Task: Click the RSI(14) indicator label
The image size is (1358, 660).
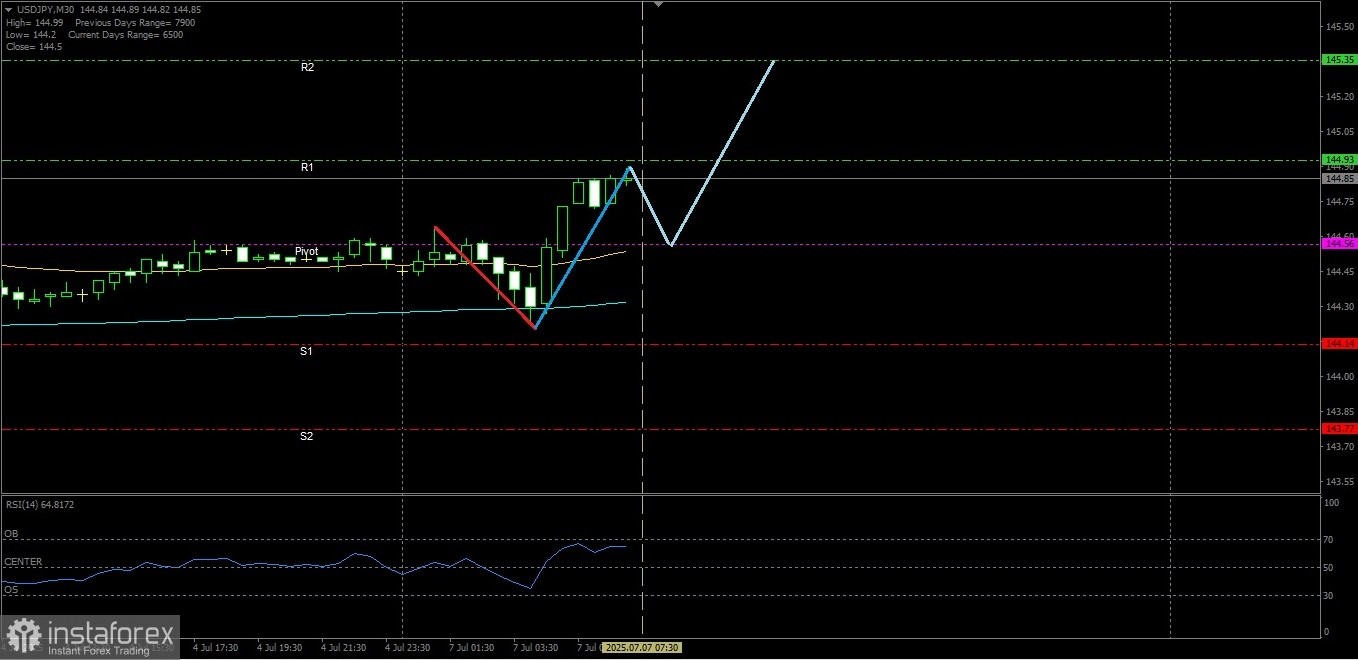Action: coord(40,505)
